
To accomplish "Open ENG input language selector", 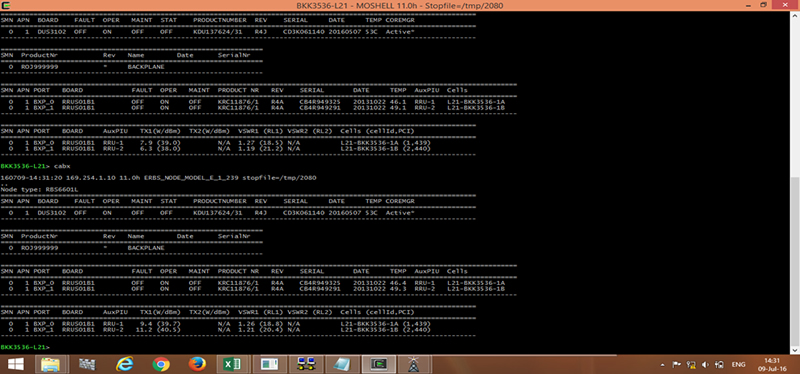I will [x=738, y=365].
